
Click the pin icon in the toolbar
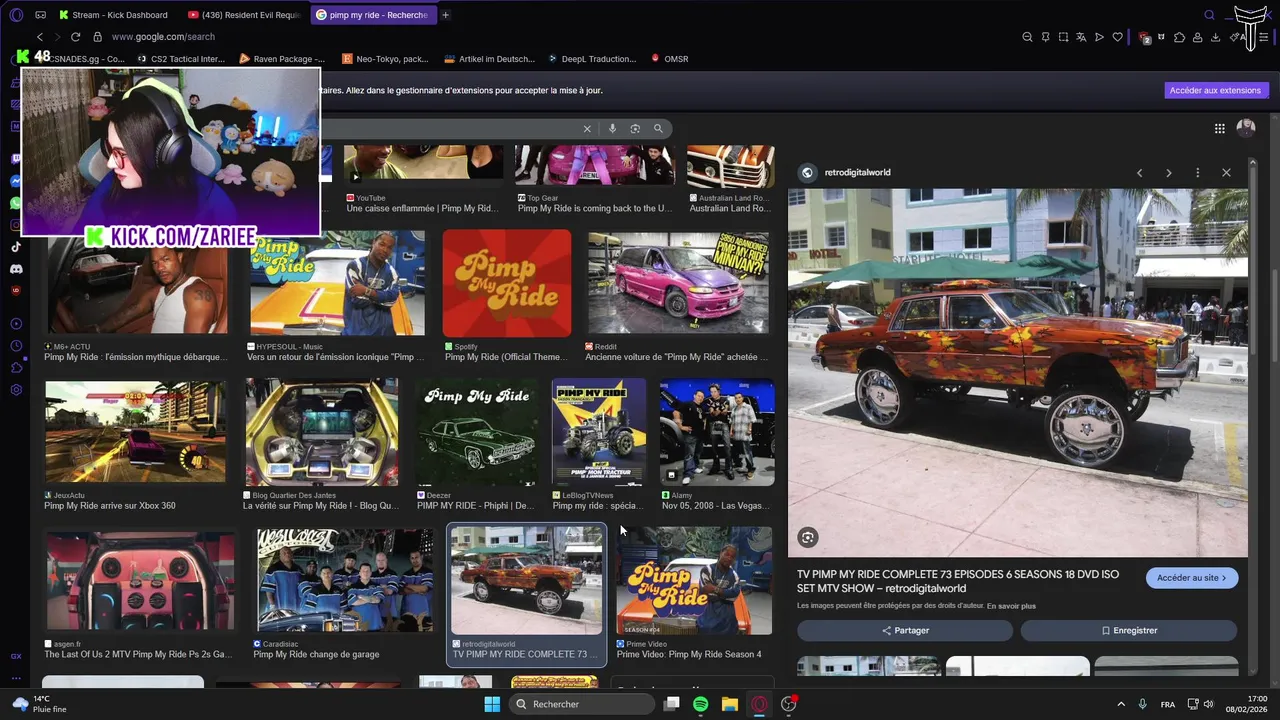coord(1045,37)
